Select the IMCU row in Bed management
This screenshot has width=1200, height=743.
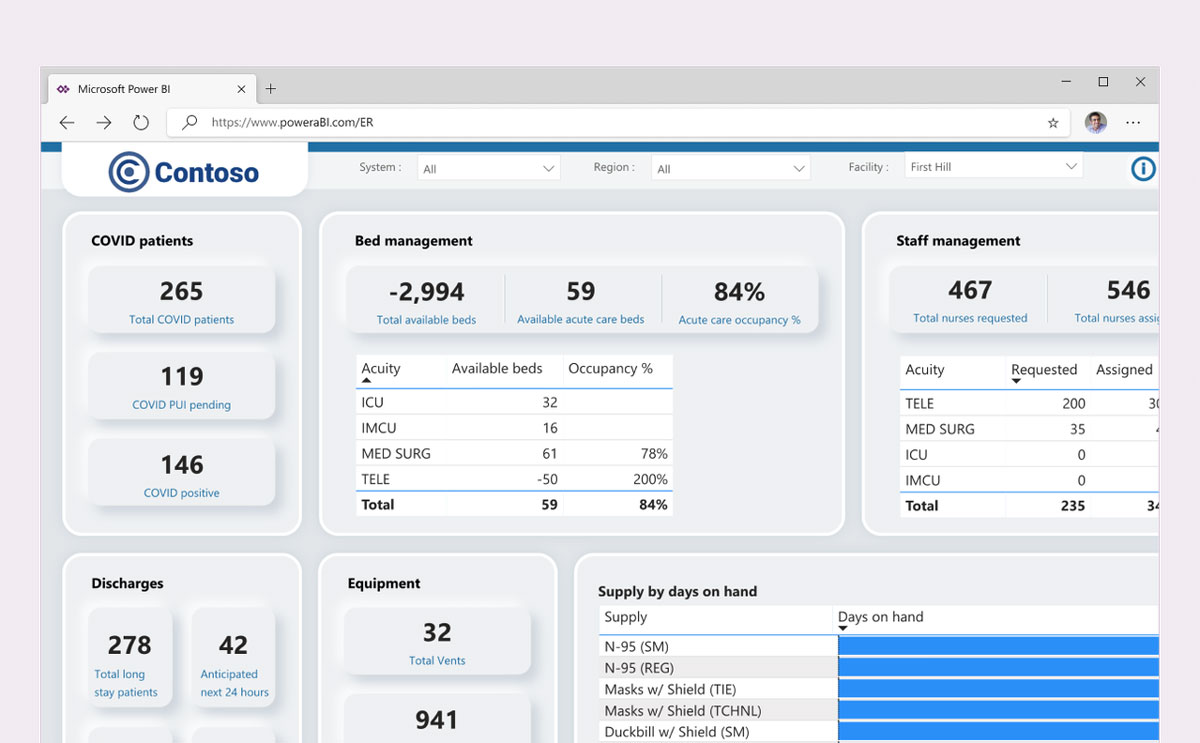tap(514, 428)
